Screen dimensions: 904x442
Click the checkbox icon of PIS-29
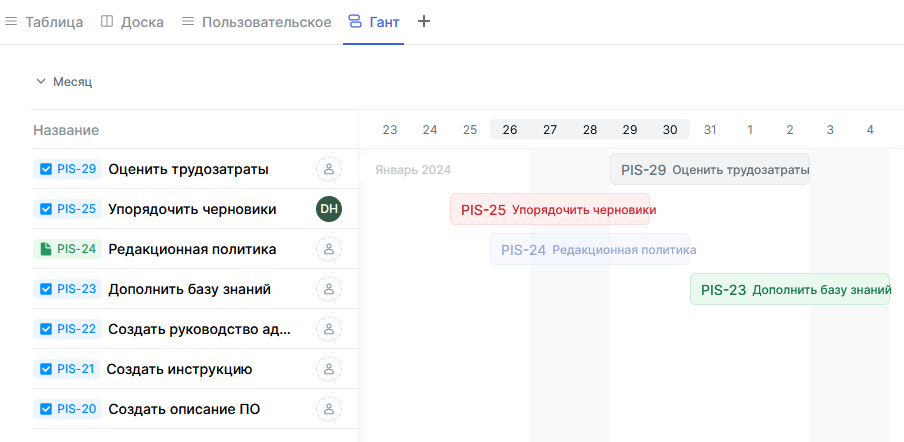coord(45,169)
